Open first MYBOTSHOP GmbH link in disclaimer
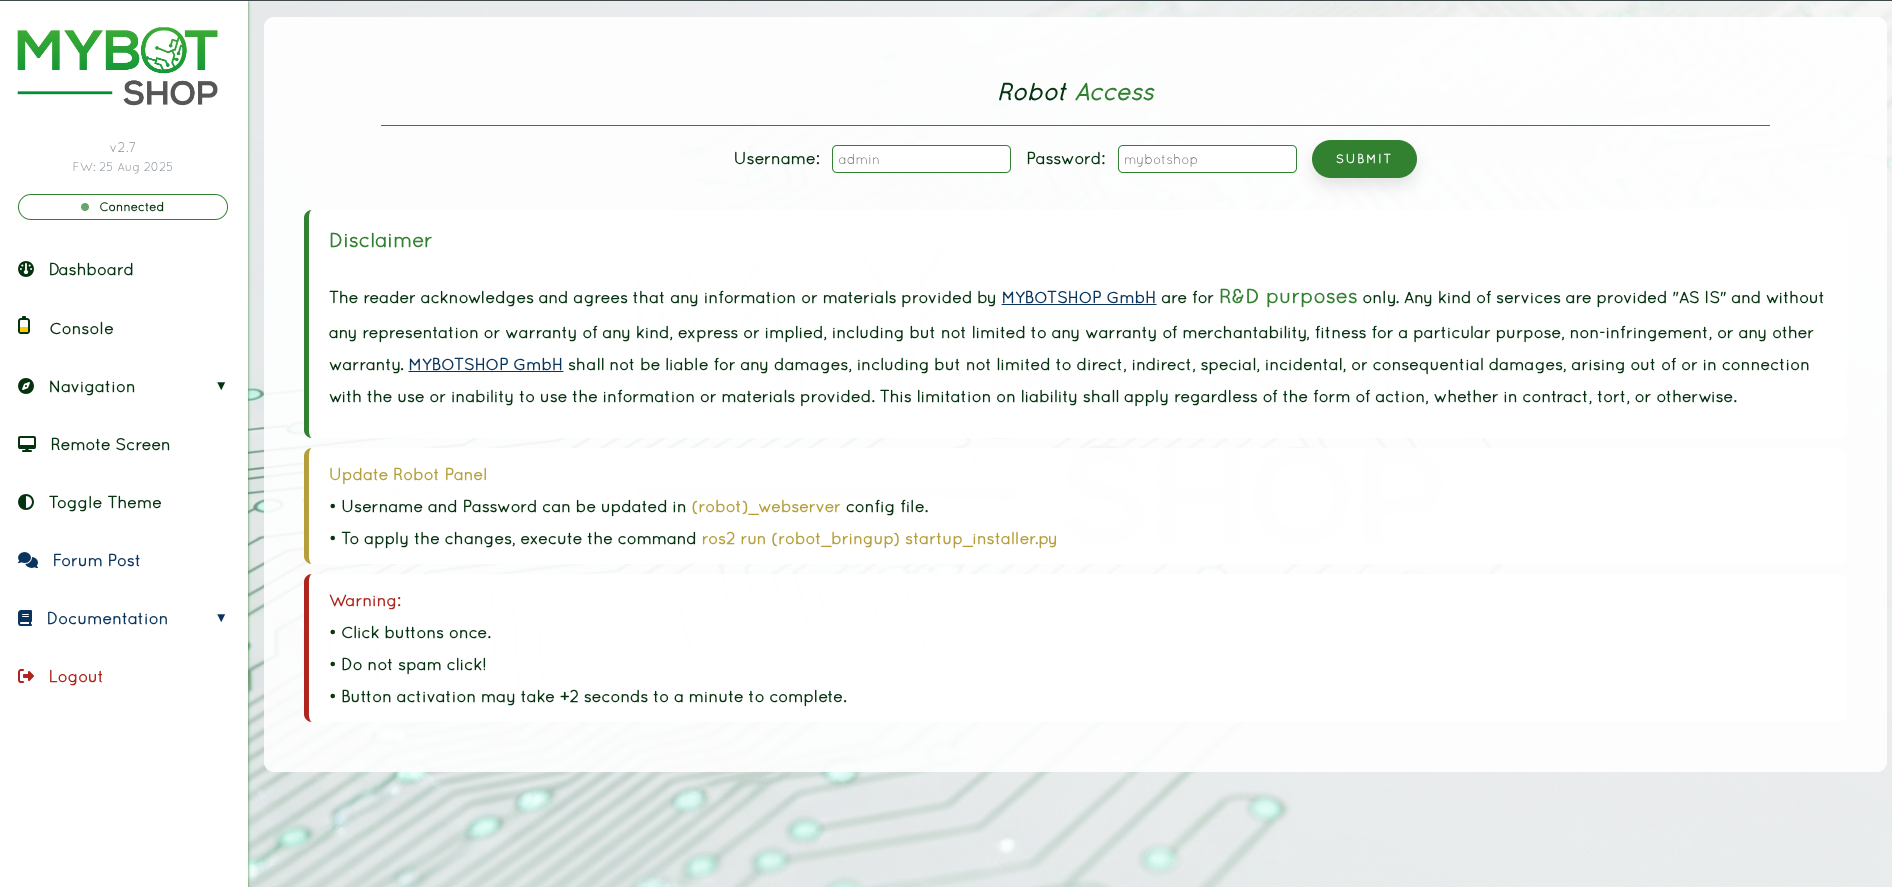1892x887 pixels. click(1078, 298)
